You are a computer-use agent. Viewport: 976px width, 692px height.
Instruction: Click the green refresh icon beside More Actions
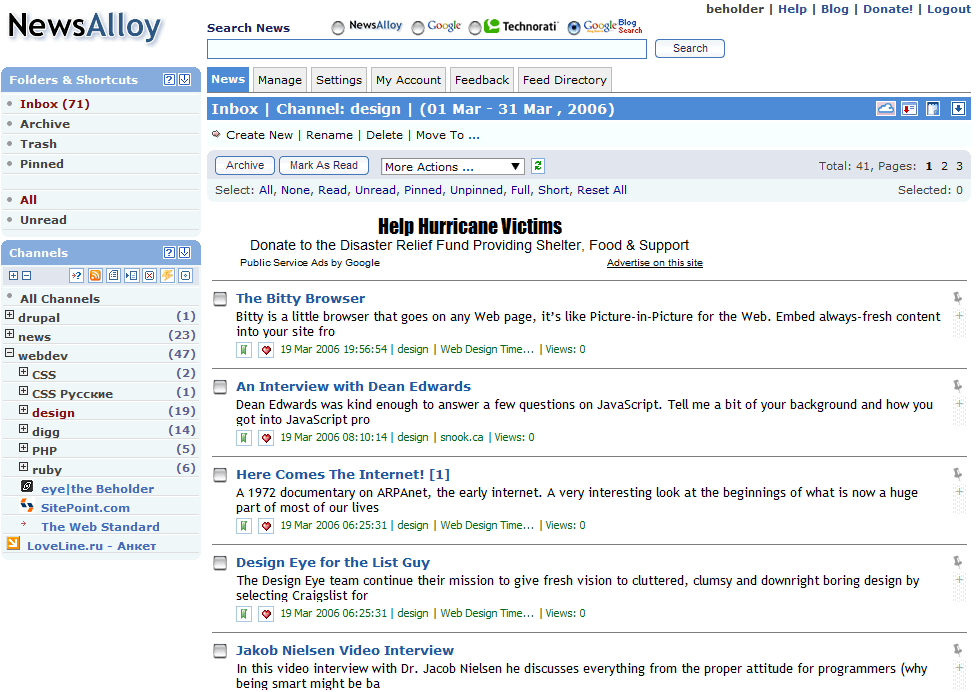pyautogui.click(x=538, y=166)
